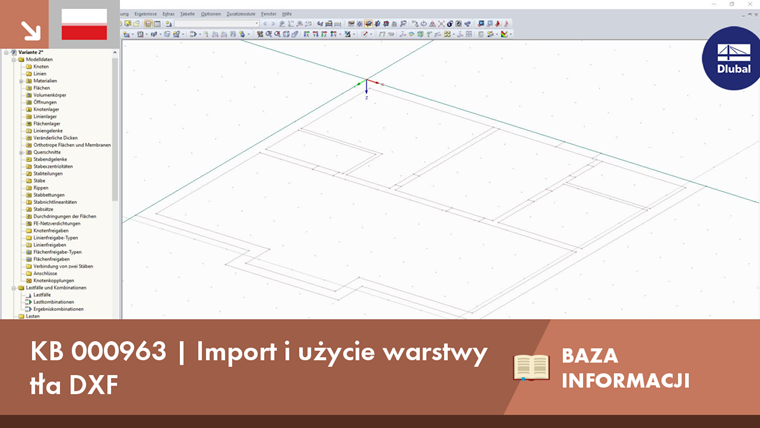Select Volumenkörper tree entry
The width and height of the screenshot is (760, 428).
50,95
